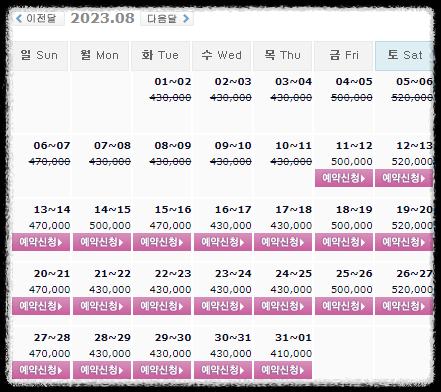Click the 09~10 date label

(233, 146)
